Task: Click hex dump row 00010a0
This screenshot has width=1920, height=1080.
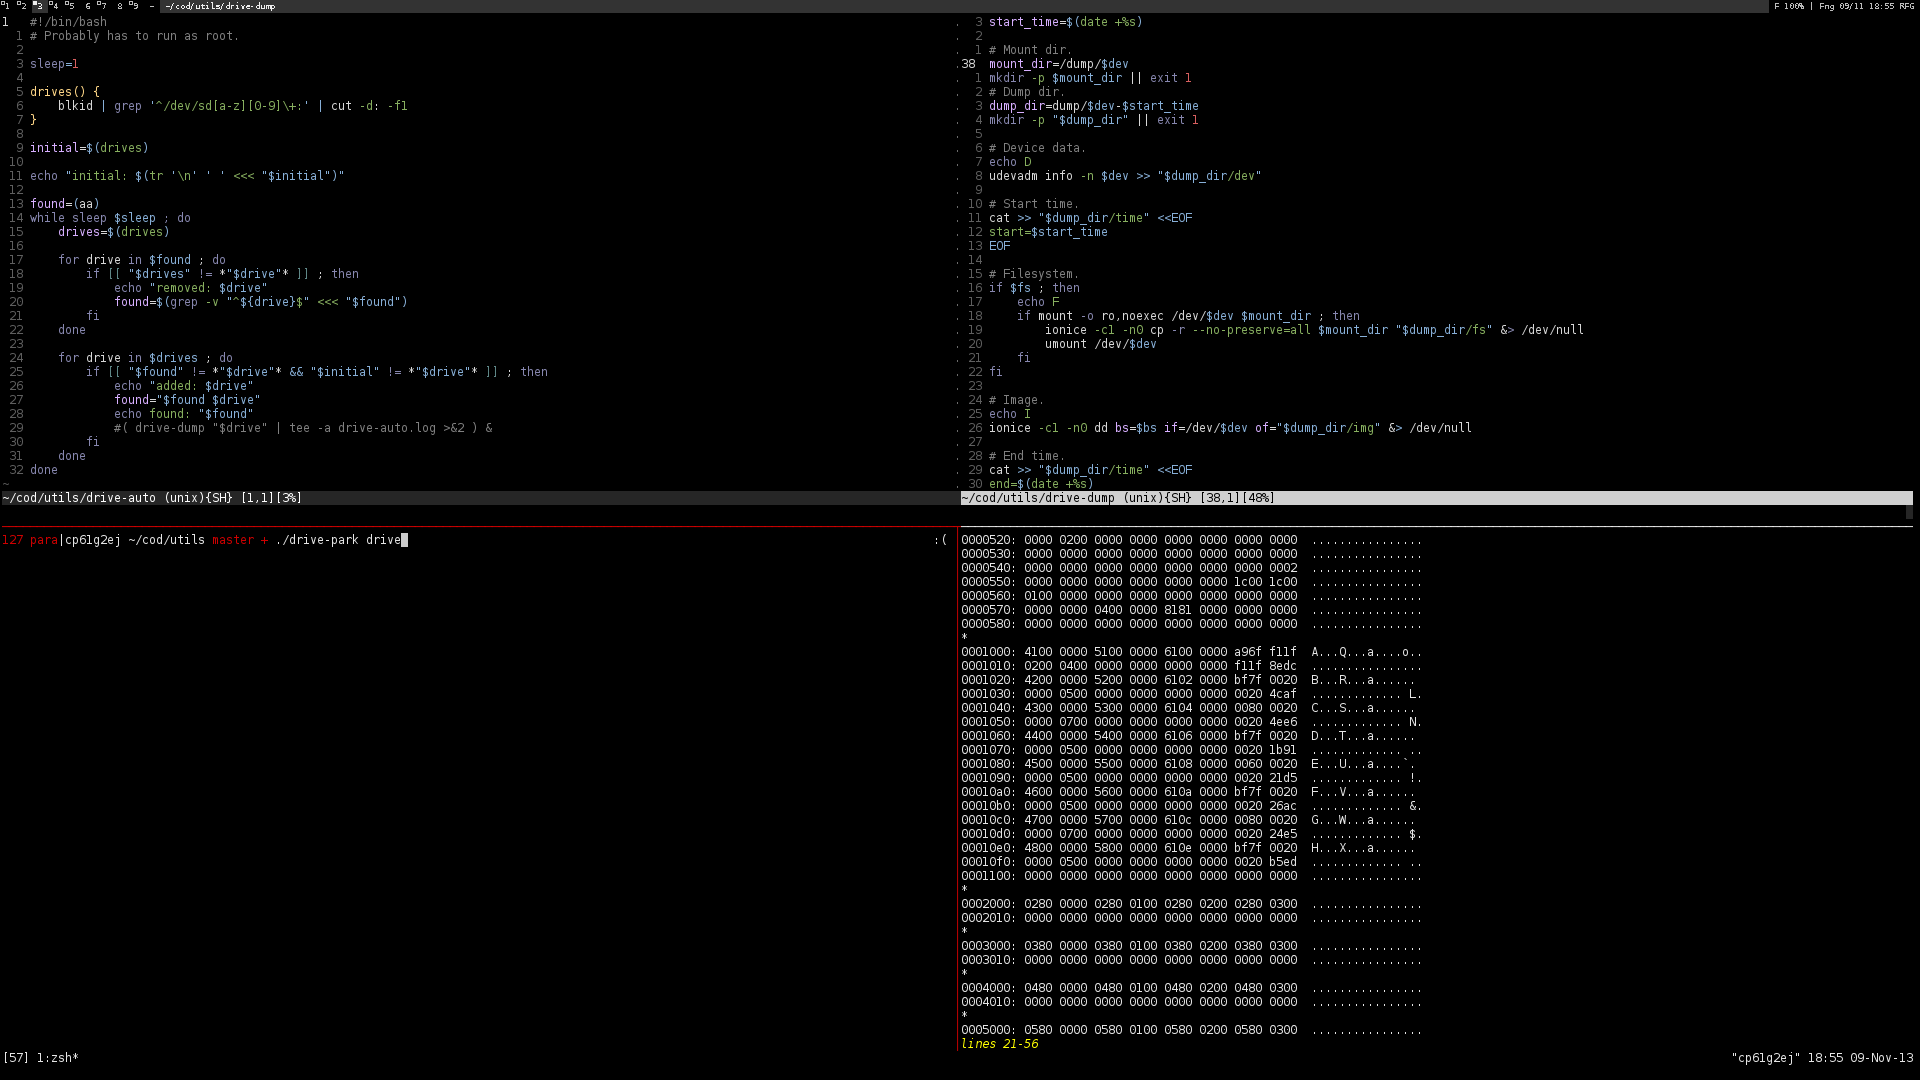Action: [1191, 792]
